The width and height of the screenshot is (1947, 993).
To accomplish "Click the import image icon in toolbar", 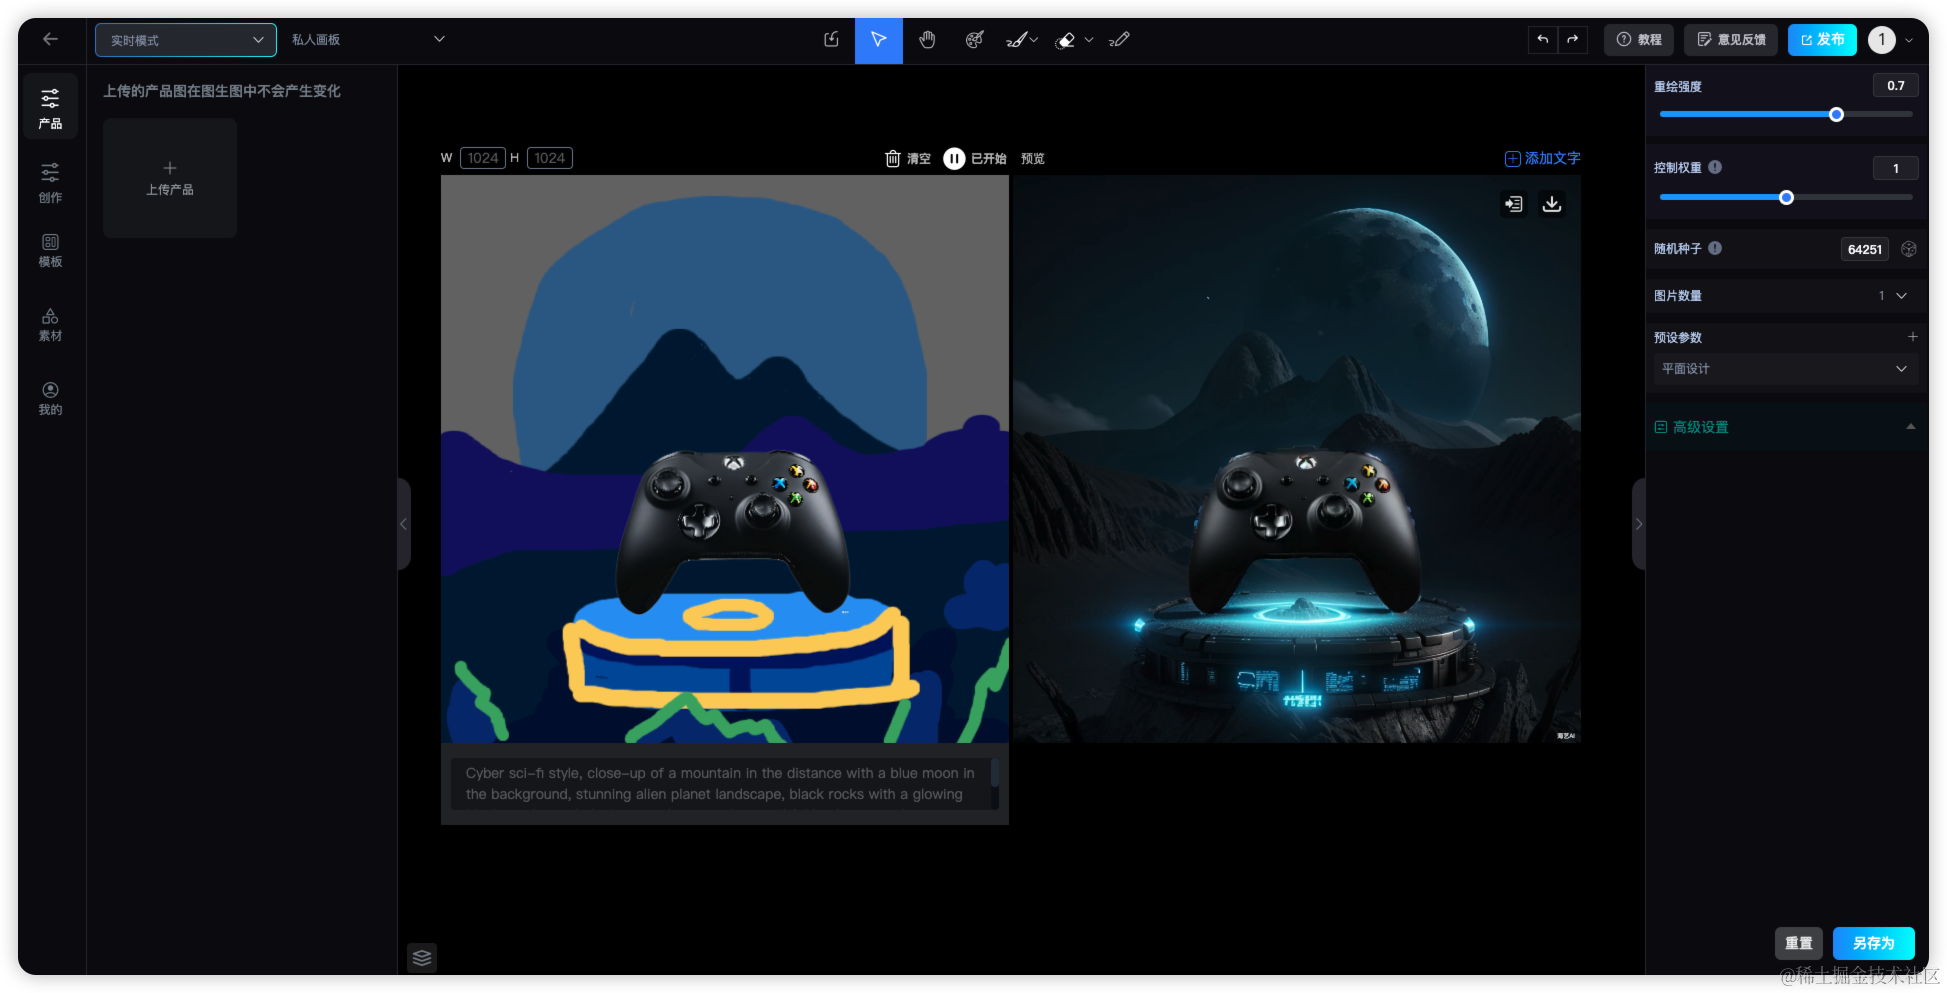I will pyautogui.click(x=831, y=39).
